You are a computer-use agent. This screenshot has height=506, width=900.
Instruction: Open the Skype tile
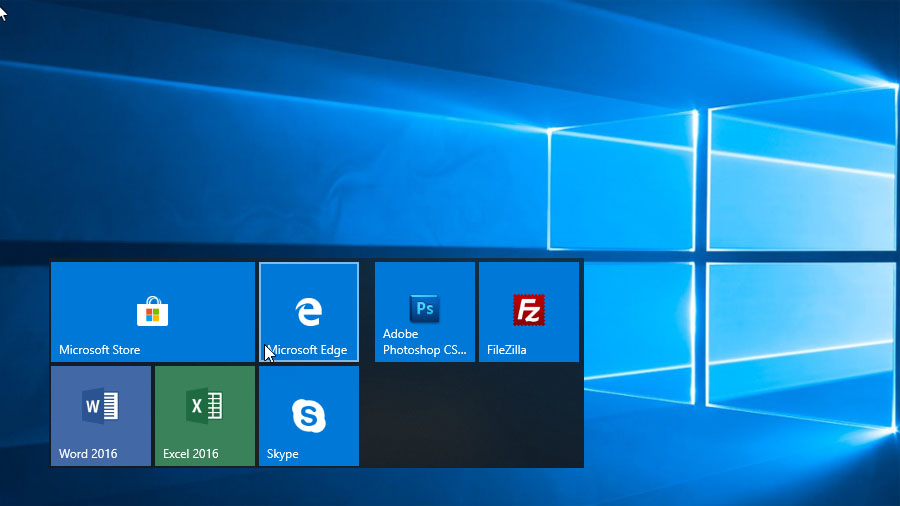(x=309, y=416)
